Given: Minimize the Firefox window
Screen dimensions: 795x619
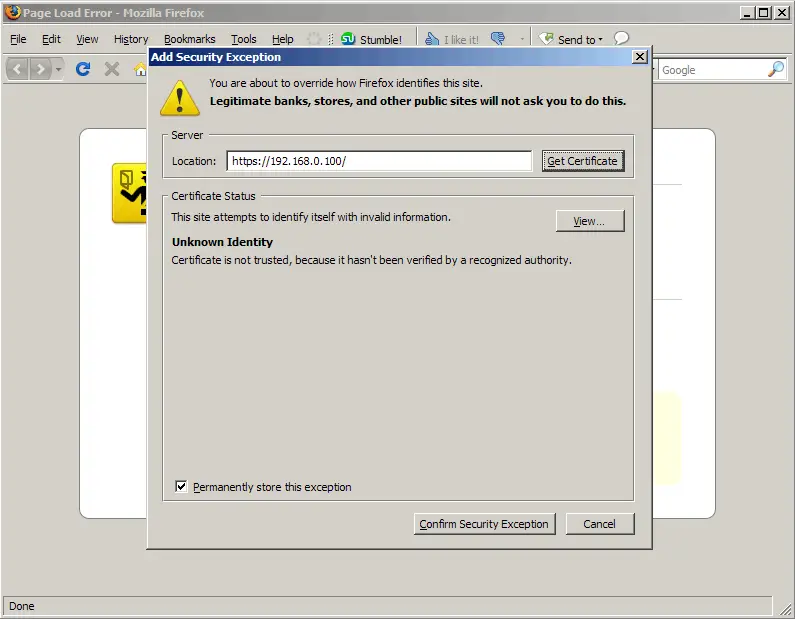Looking at the screenshot, I should click(747, 13).
